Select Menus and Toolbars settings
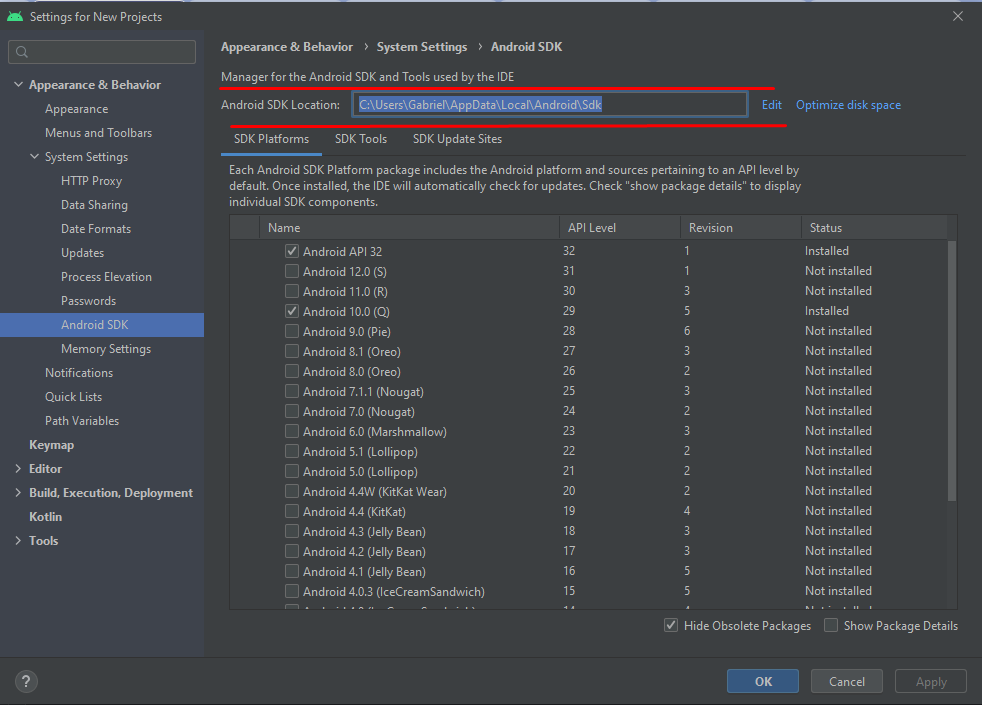This screenshot has width=982, height=705. [98, 133]
